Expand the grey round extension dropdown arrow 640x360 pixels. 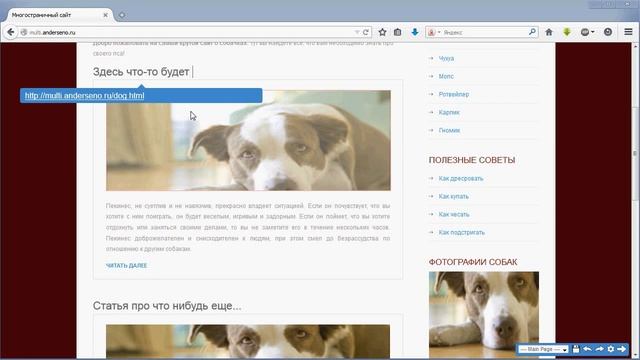pos(593,32)
